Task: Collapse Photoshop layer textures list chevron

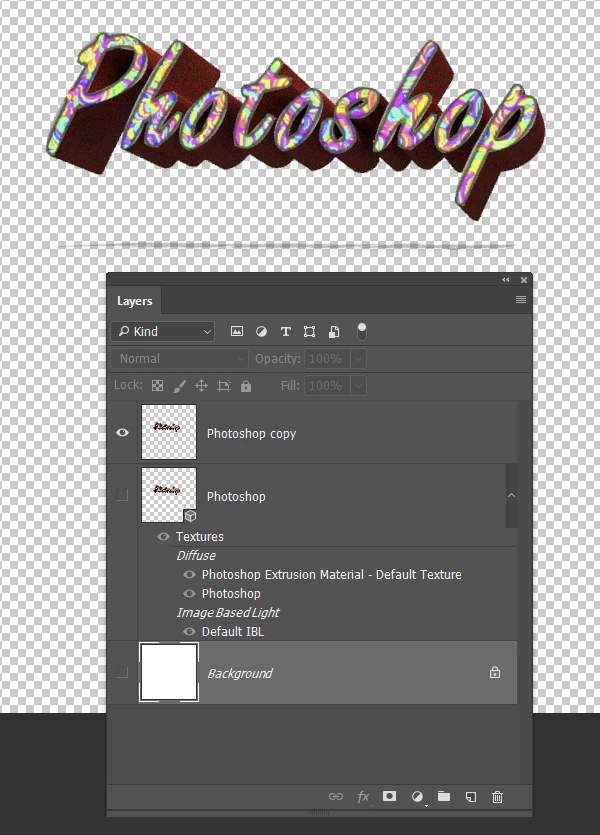Action: pos(512,495)
